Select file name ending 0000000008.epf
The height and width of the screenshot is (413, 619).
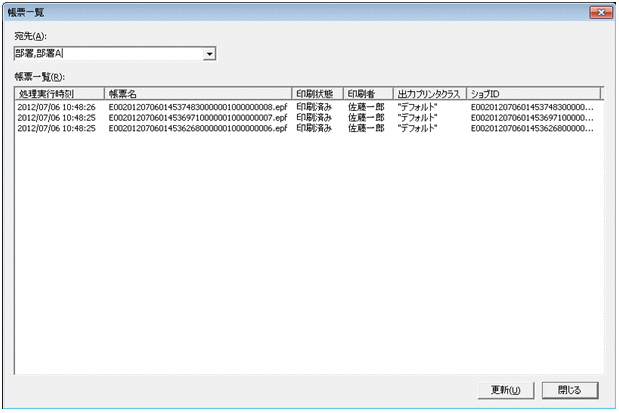(198, 107)
